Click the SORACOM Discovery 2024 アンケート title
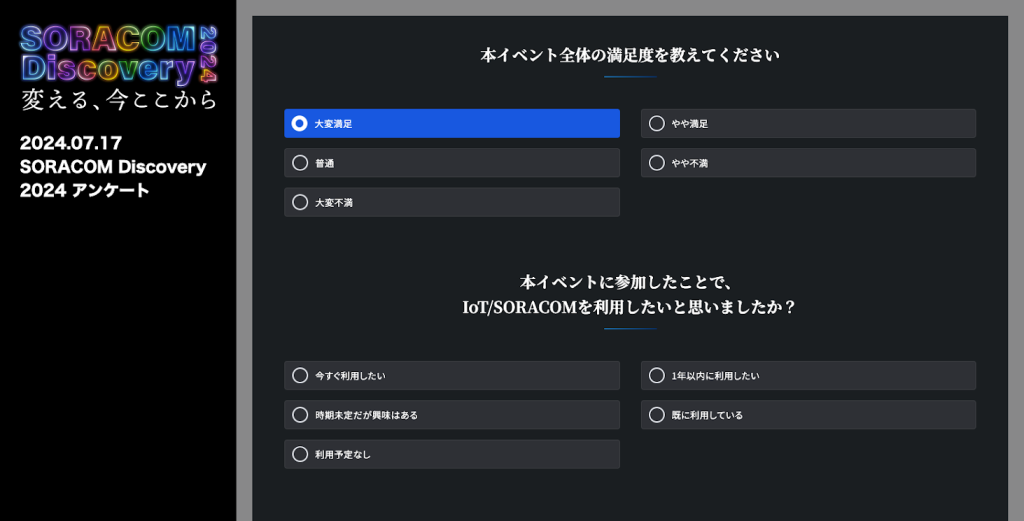This screenshot has width=1024, height=521. point(112,178)
